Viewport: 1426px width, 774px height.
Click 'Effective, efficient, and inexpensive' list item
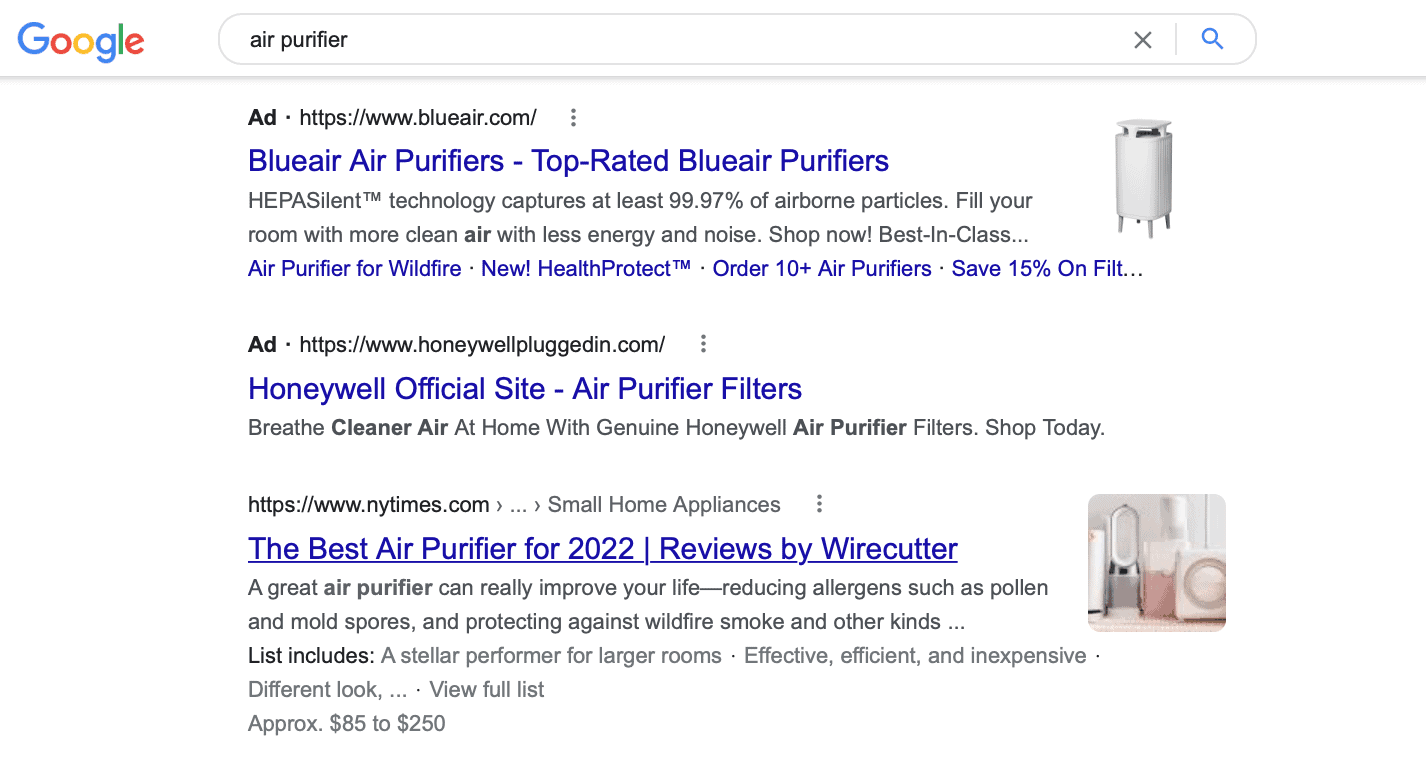tap(915, 656)
